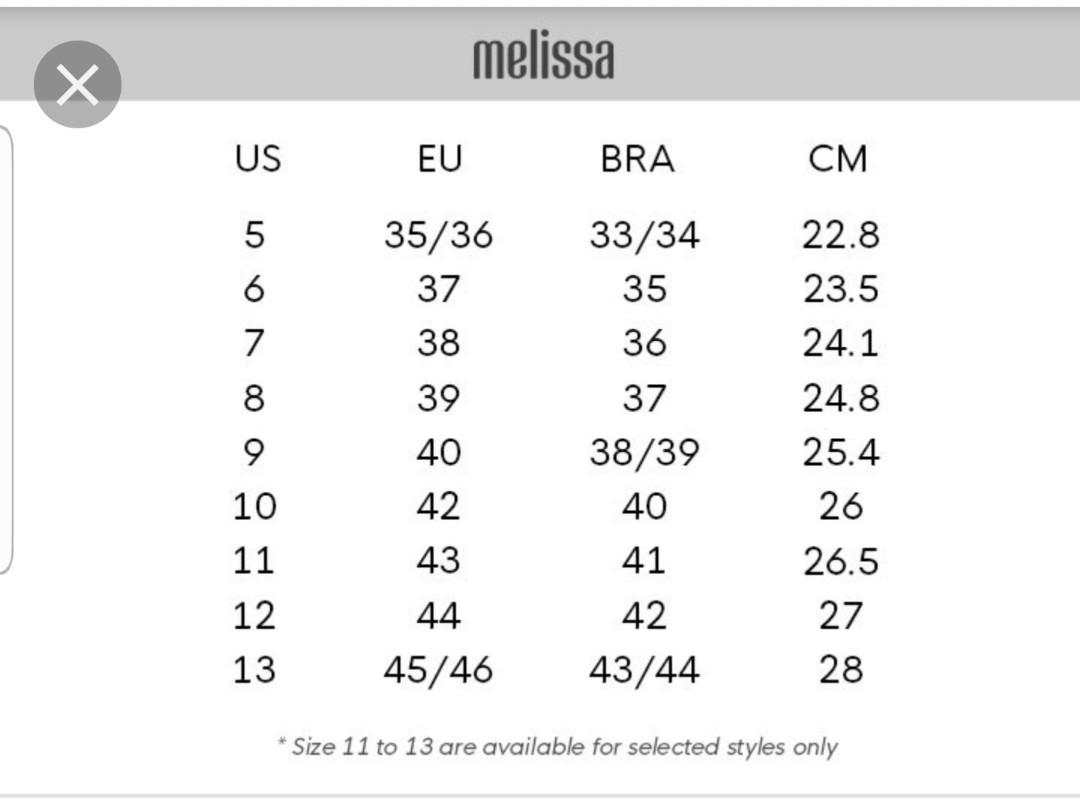Click BRA size 43/44 cell
Viewport: 1080px width, 802px height.
pyautogui.click(x=644, y=670)
